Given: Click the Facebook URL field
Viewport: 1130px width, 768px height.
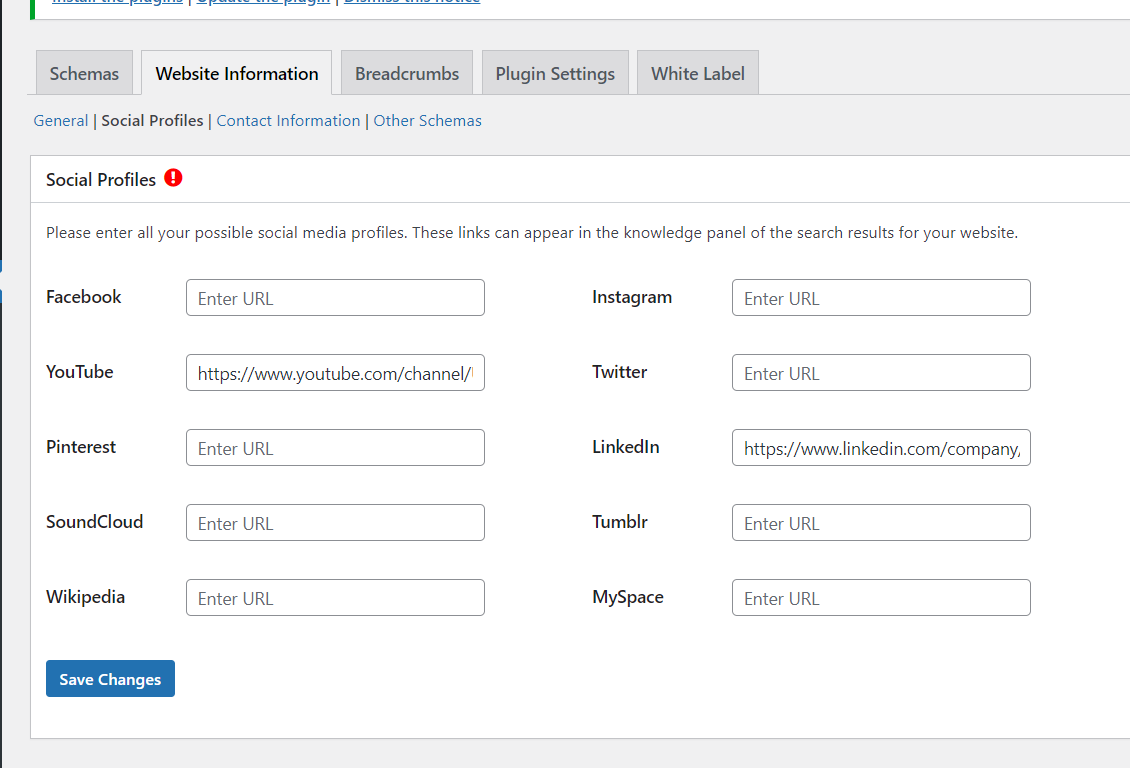Looking at the screenshot, I should pos(335,298).
